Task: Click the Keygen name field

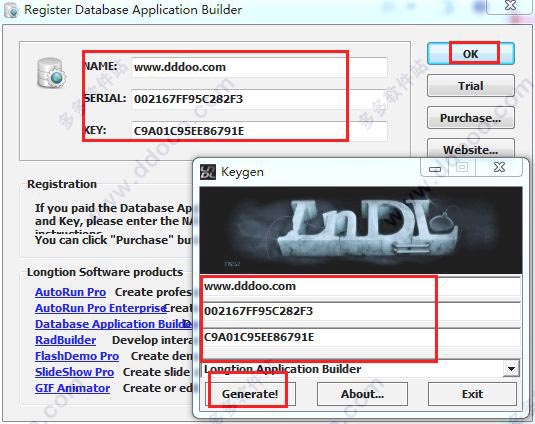Action: coord(360,287)
